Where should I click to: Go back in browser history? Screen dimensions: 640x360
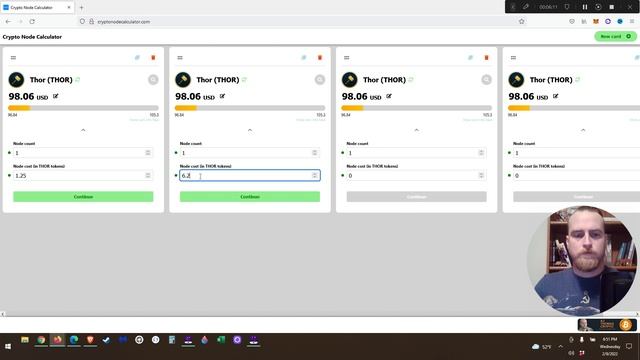(x=8, y=21)
